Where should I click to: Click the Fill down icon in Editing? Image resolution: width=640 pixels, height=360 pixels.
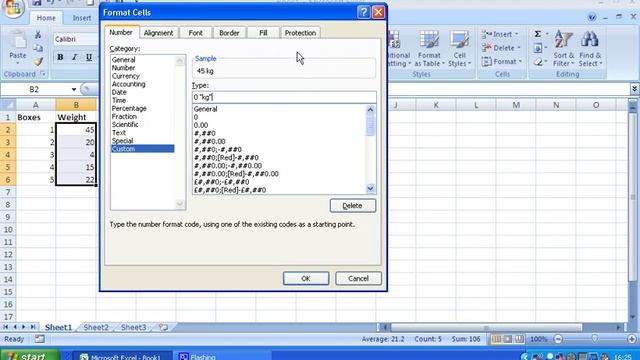pos(538,48)
